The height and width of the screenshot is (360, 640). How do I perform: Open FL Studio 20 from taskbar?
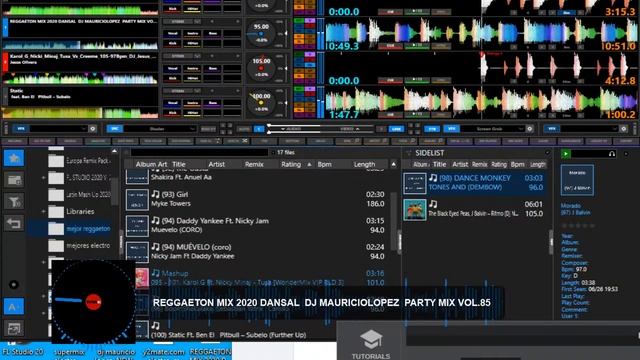click(x=23, y=352)
